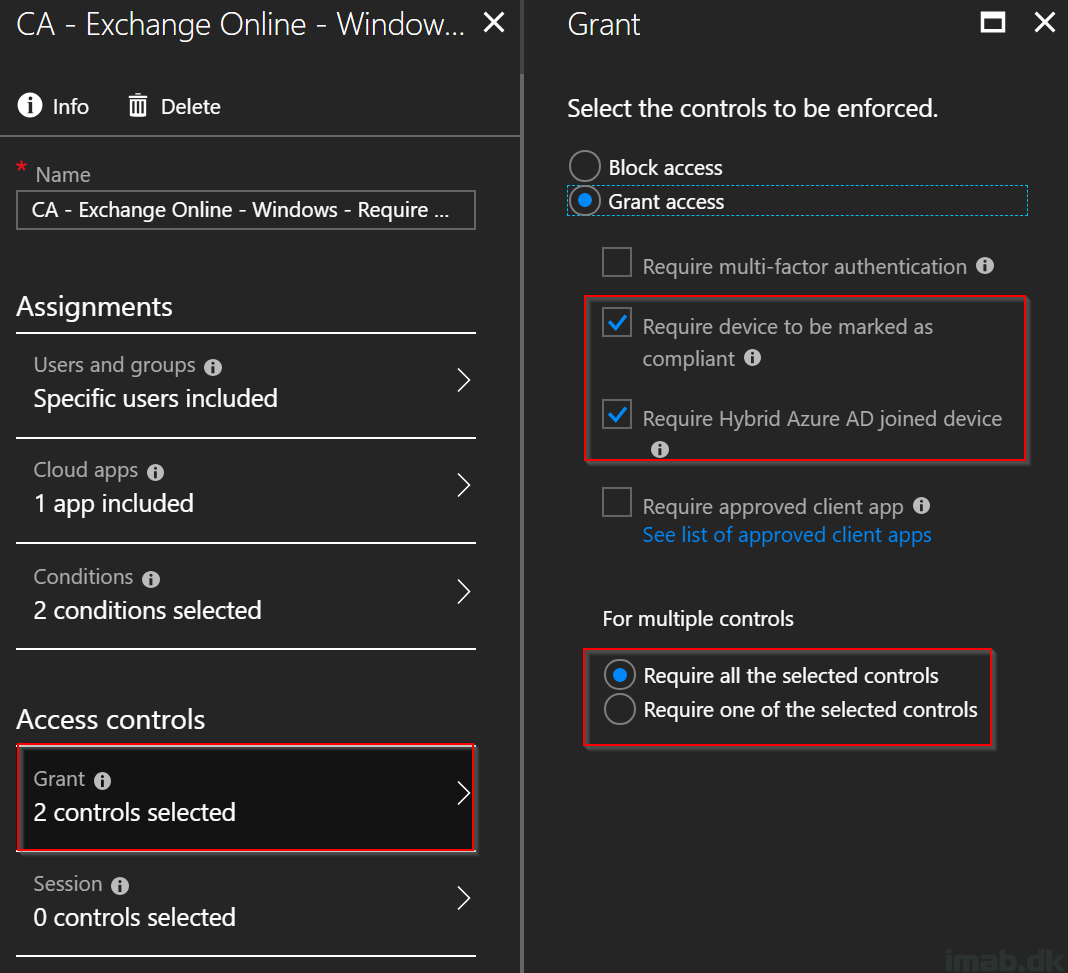Open 1 app included setting
Viewport: 1068px width, 973px height.
point(246,490)
